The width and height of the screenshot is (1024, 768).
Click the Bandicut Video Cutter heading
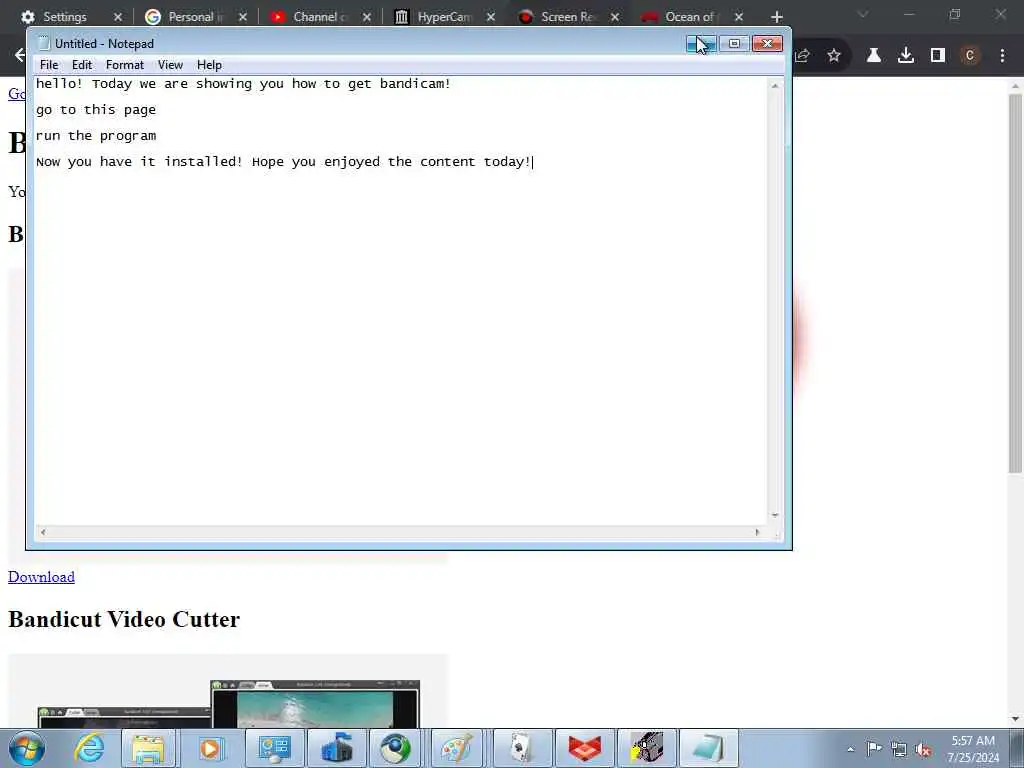pyautogui.click(x=124, y=619)
